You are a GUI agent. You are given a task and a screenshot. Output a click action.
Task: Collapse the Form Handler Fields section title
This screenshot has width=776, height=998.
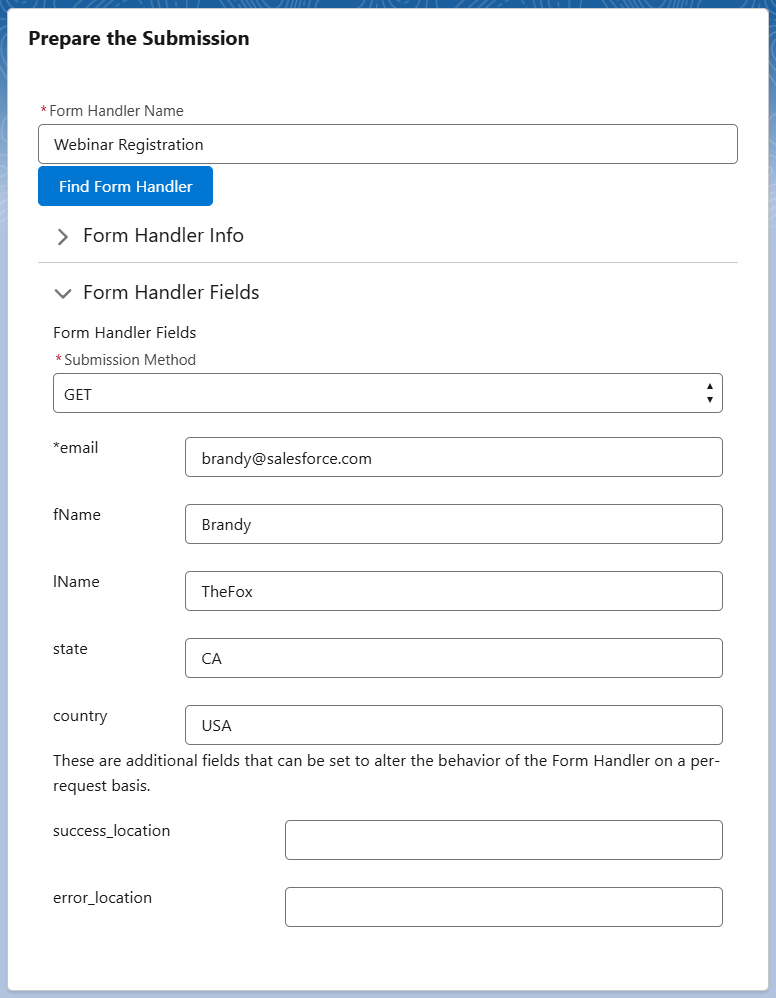[171, 292]
